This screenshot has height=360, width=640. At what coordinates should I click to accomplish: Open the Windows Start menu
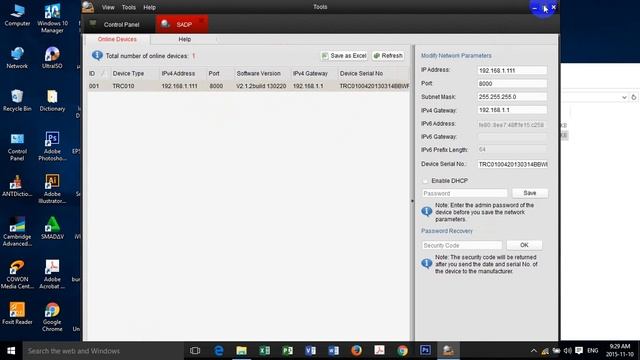(11, 351)
